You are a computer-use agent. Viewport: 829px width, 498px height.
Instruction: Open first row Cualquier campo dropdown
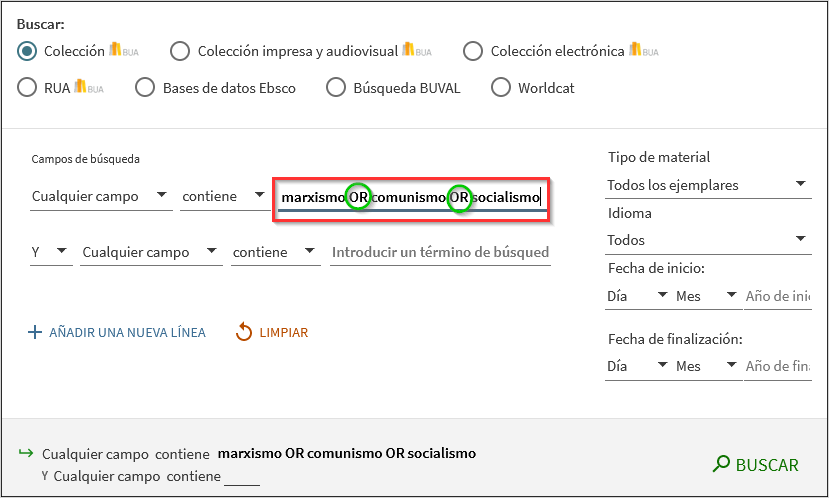pyautogui.click(x=100, y=196)
